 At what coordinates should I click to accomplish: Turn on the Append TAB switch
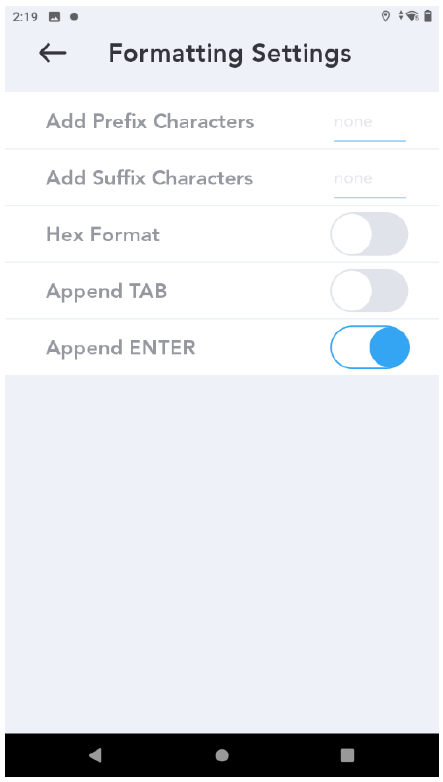pyautogui.click(x=369, y=291)
